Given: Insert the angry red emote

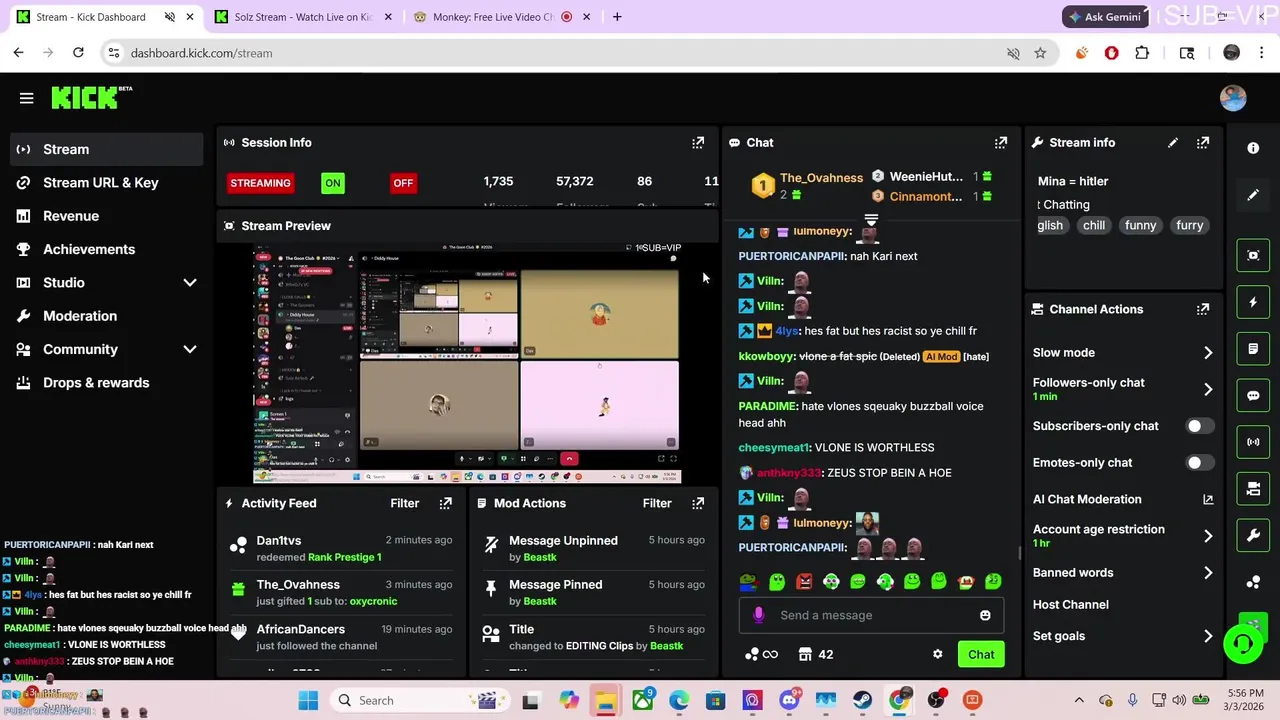Looking at the screenshot, I should (x=804, y=581).
